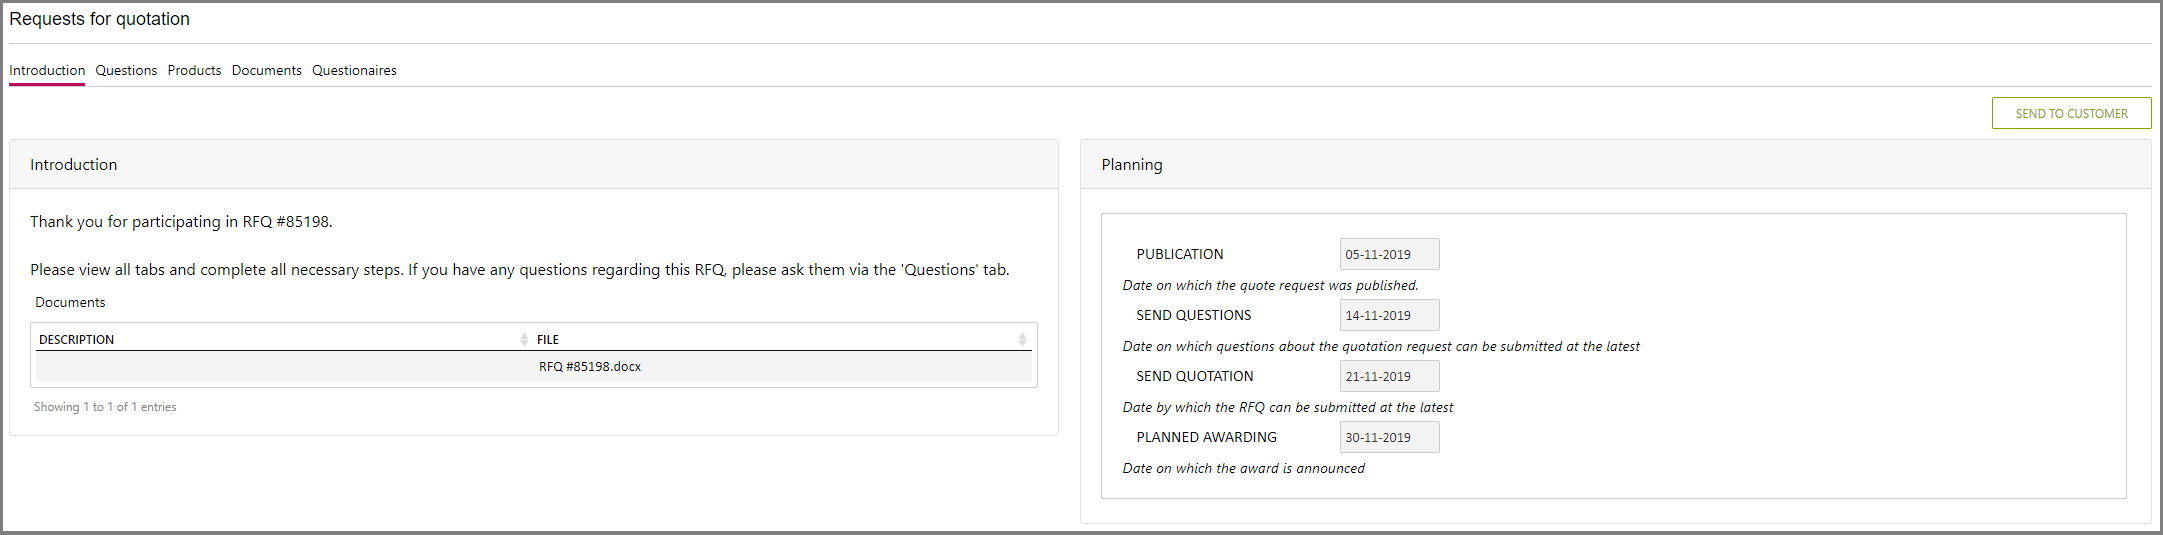Click the Documents label above the table
Image resolution: width=2163 pixels, height=535 pixels.
tap(70, 303)
